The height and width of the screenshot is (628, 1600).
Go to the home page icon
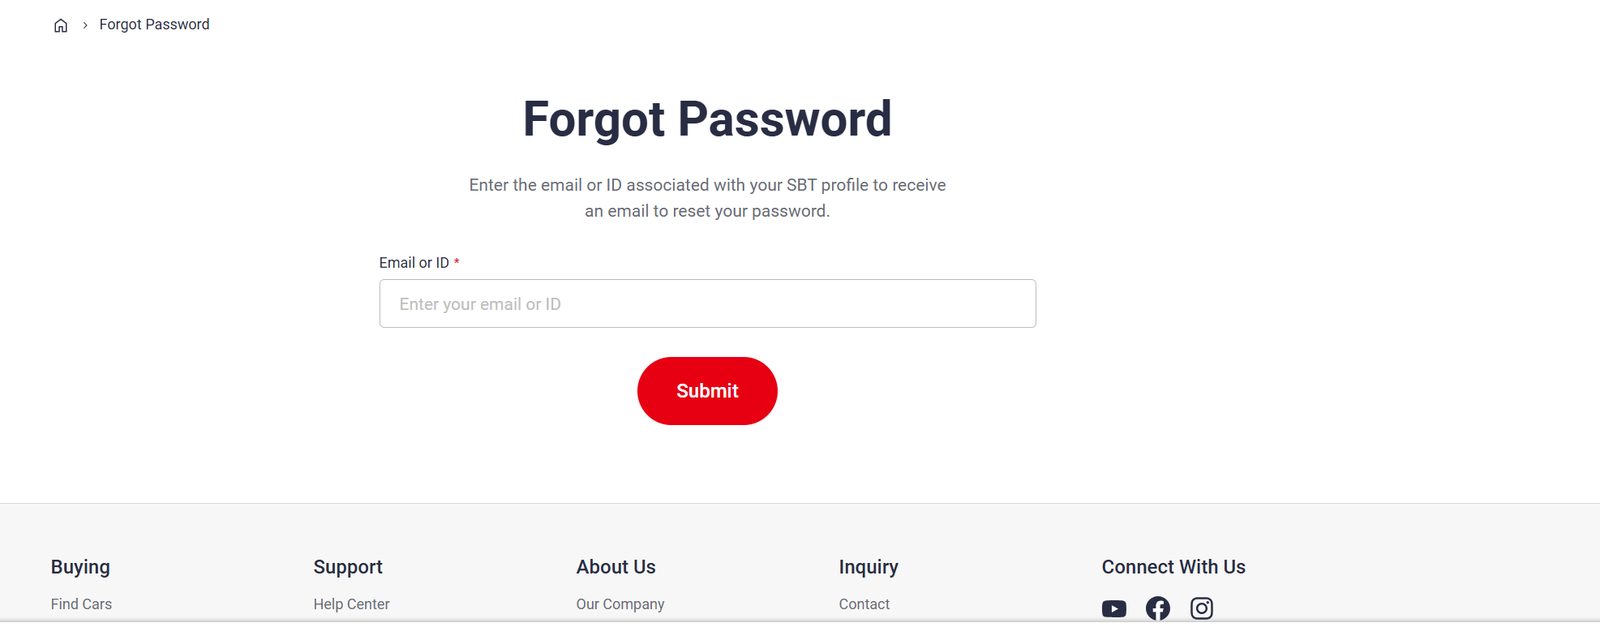click(61, 25)
